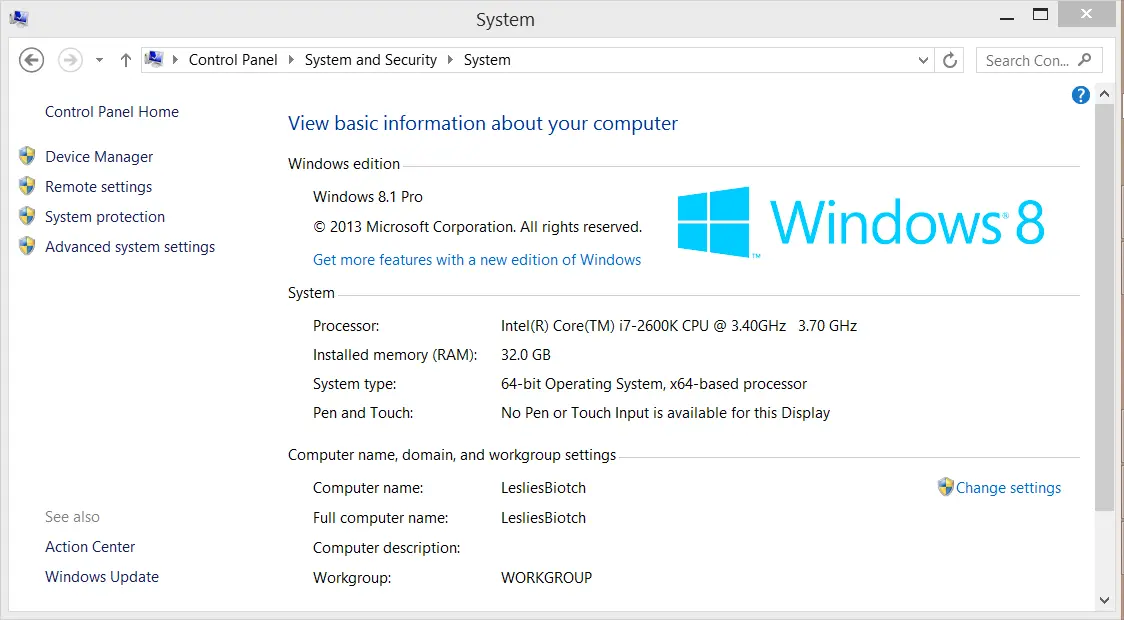
Task: Expand chevron after Control Panel breadcrumb
Action: pyautogui.click(x=291, y=59)
